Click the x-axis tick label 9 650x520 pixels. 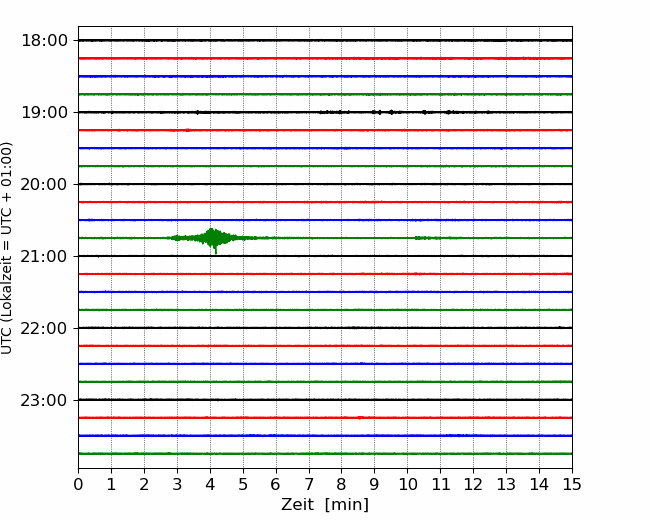click(375, 484)
